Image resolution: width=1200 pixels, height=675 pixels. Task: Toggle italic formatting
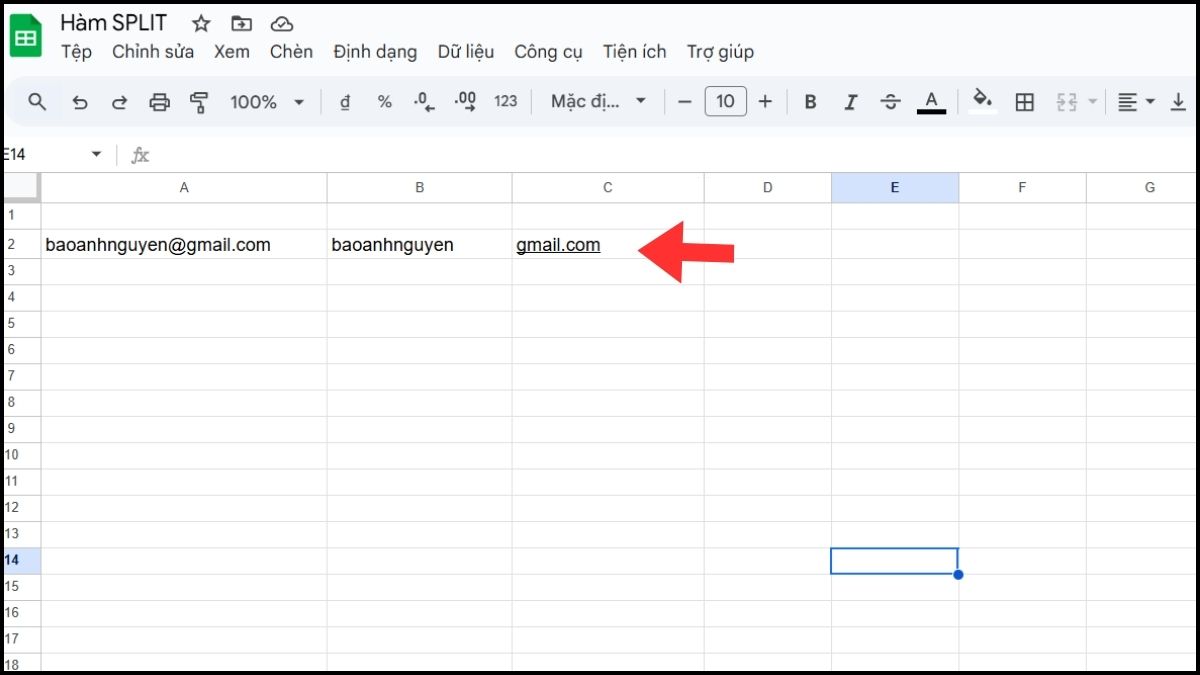coord(850,101)
